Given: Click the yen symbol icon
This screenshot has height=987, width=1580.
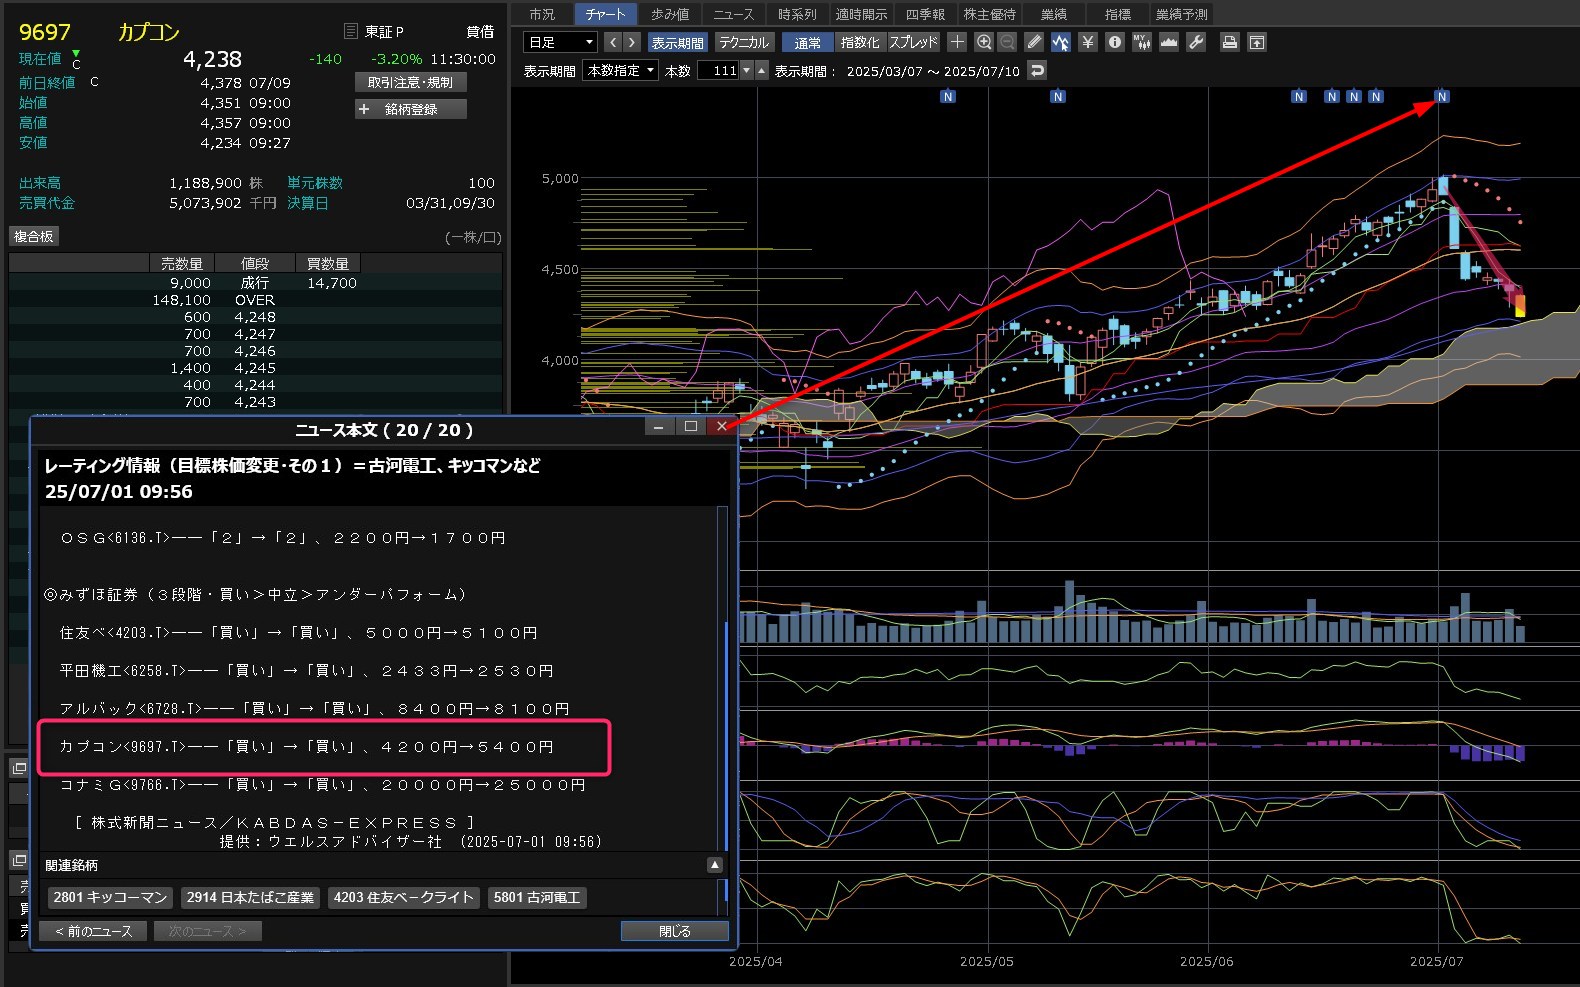Looking at the screenshot, I should (x=1088, y=42).
